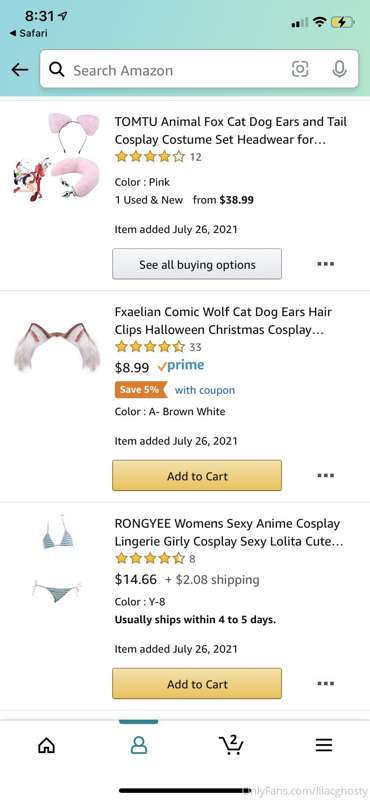Open the hamburger menu icon

click(x=324, y=745)
